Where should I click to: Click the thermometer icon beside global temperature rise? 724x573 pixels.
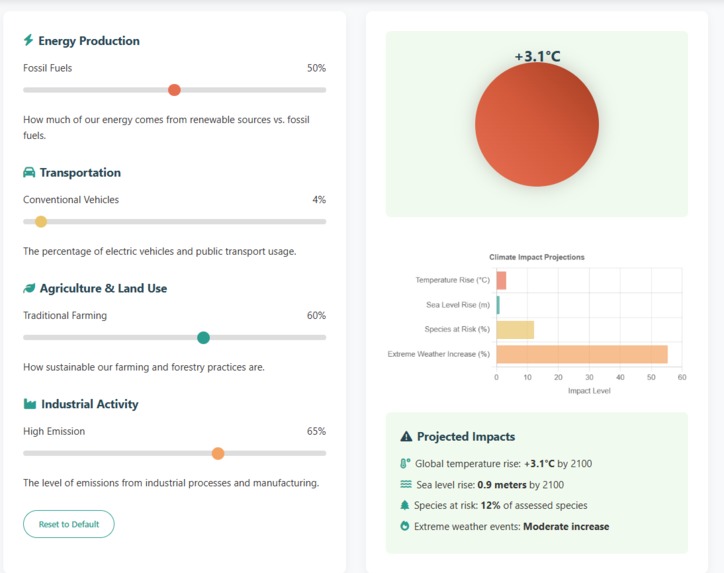(405, 463)
